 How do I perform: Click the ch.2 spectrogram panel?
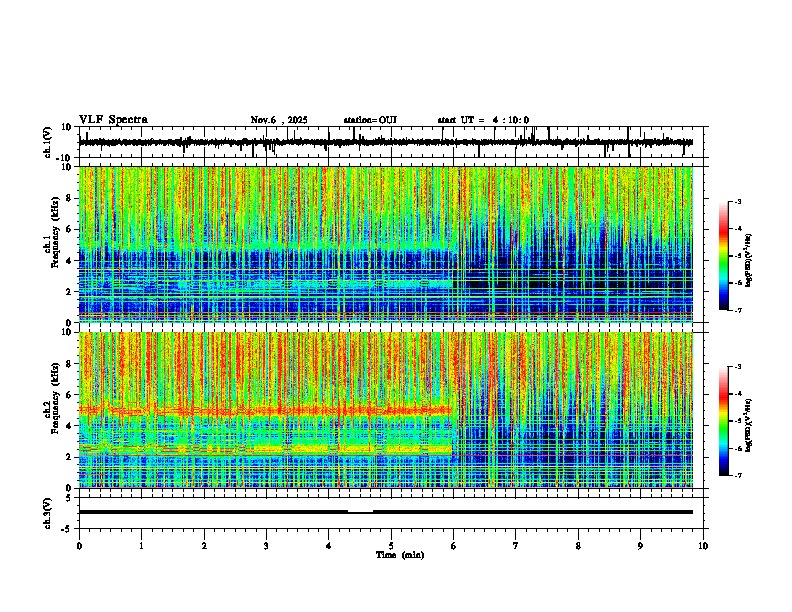(x=386, y=410)
